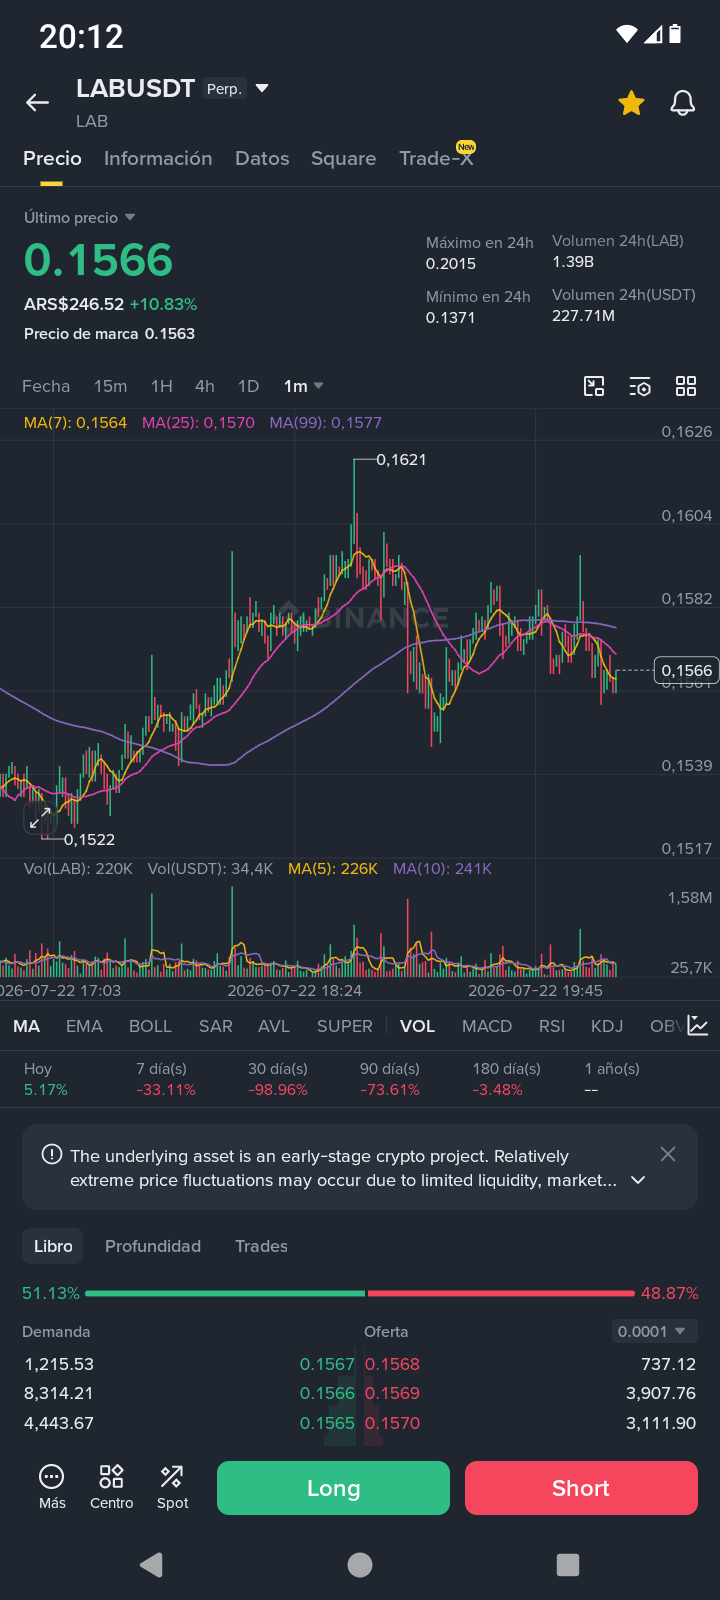Enable the SAR indicator
720x1600 pixels.
(216, 1026)
